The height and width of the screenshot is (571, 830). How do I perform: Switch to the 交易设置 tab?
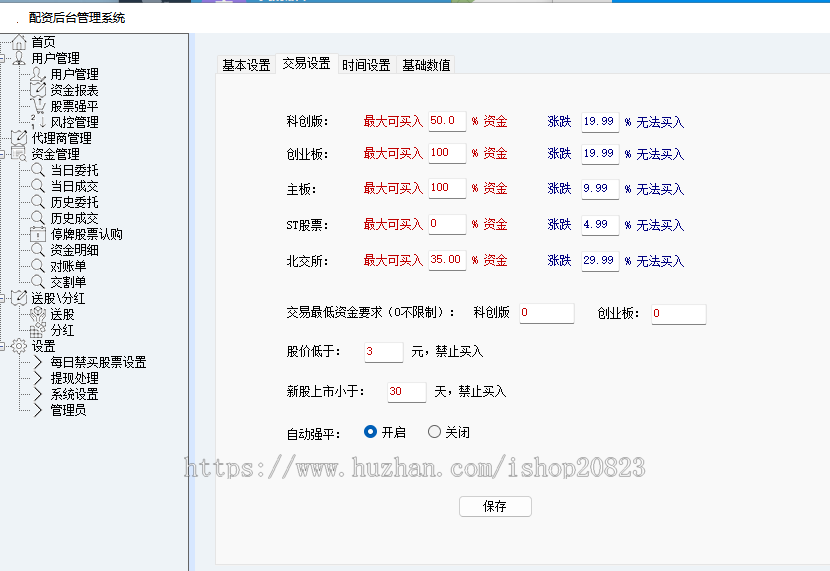click(x=306, y=64)
